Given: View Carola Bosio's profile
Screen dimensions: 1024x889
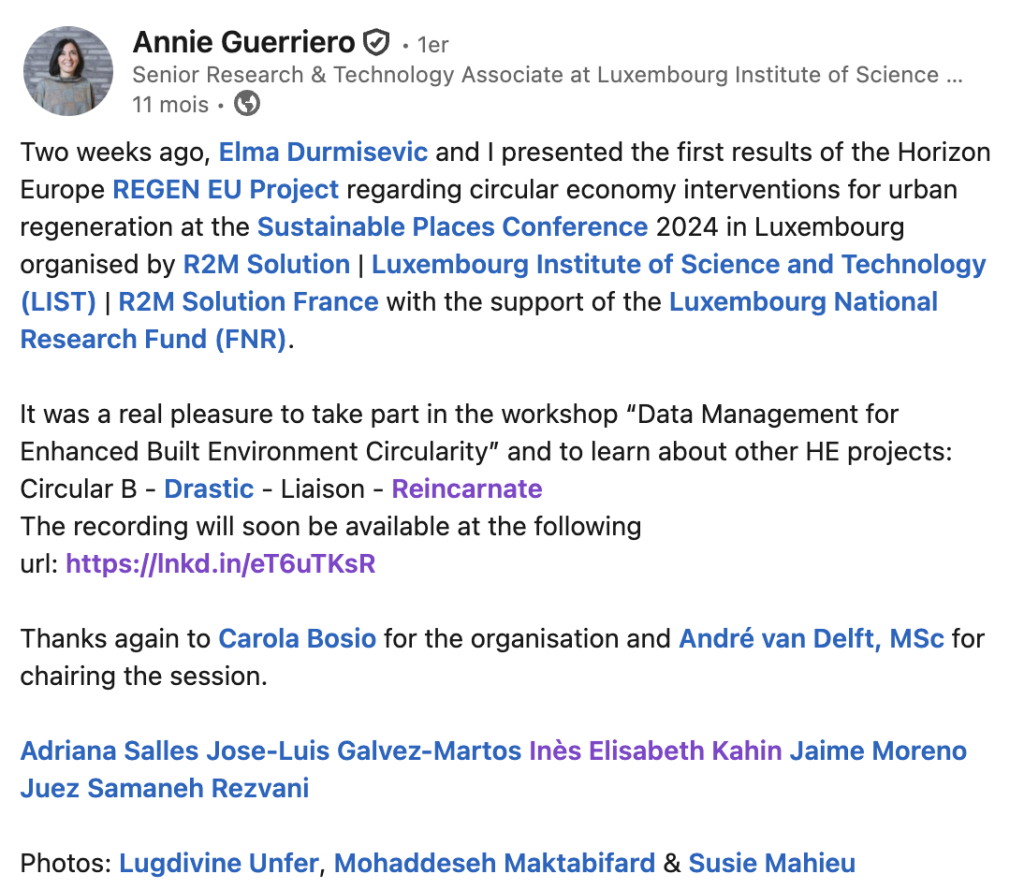Looking at the screenshot, I should tap(297, 639).
